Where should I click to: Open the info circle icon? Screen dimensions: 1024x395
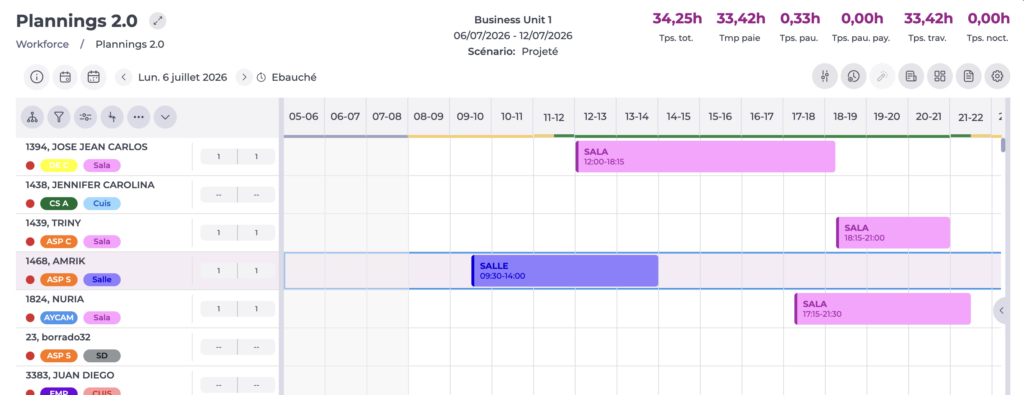point(37,77)
